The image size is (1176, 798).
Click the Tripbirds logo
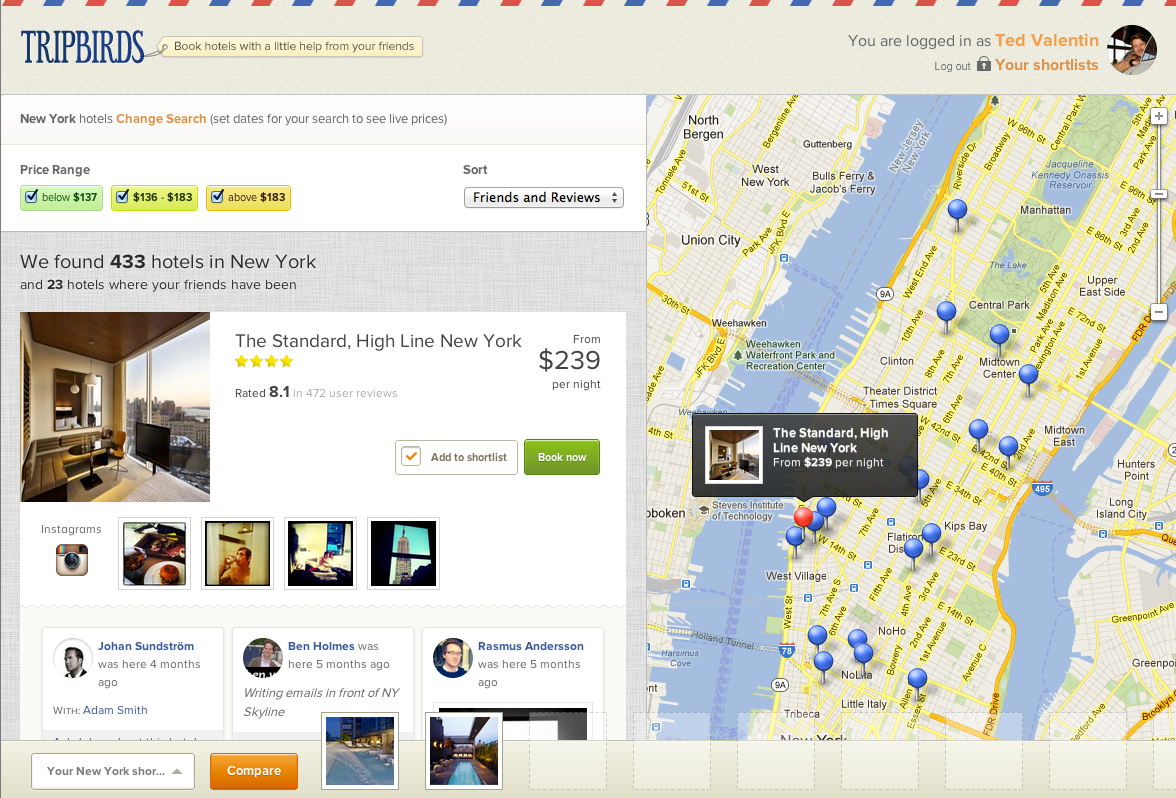pos(82,47)
